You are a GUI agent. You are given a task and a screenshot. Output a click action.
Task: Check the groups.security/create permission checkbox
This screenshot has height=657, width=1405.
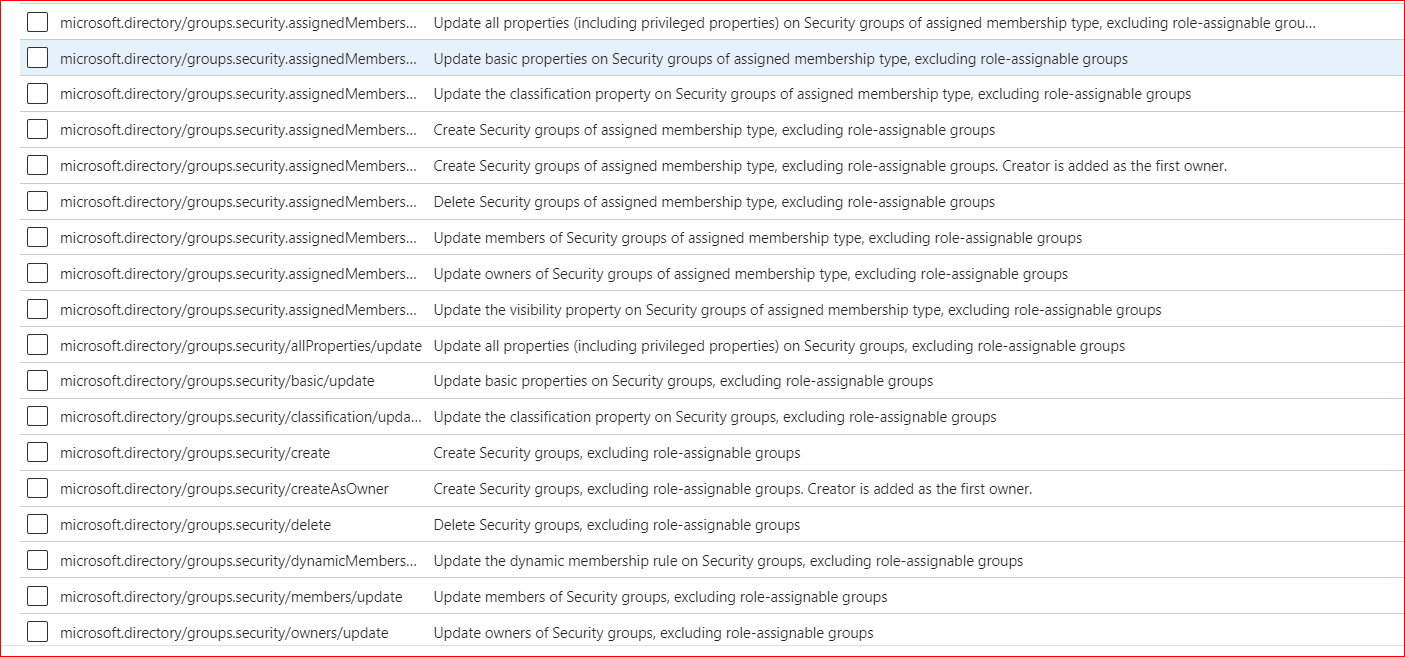tap(37, 452)
